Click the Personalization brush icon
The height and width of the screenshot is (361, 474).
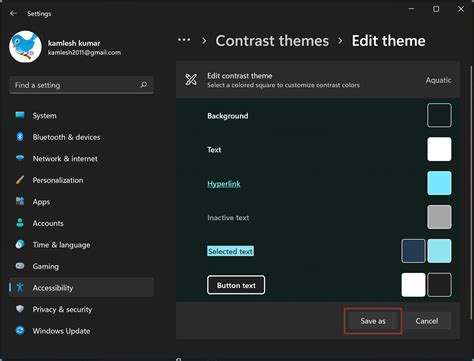click(x=20, y=180)
